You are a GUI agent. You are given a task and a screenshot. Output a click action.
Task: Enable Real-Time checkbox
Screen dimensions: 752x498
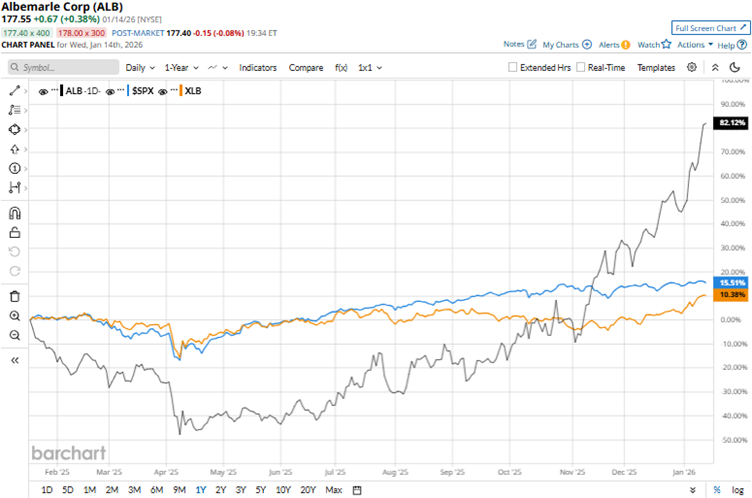[x=581, y=67]
